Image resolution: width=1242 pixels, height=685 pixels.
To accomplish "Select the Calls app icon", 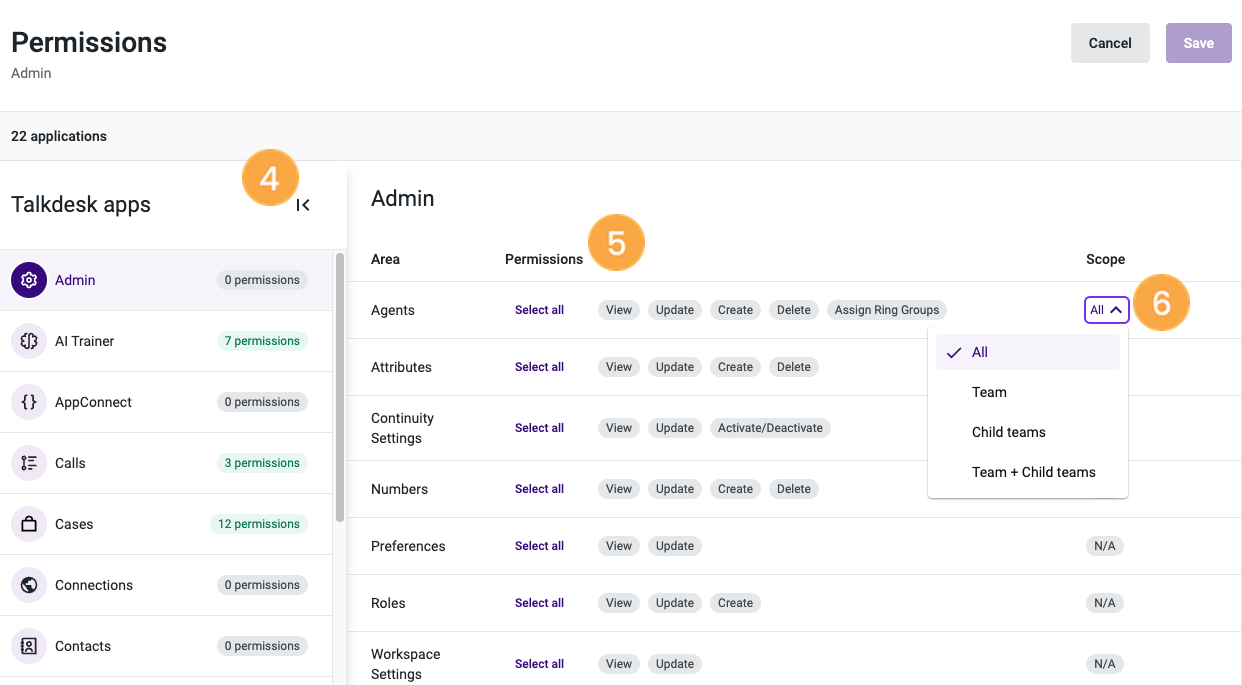I will pyautogui.click(x=29, y=463).
